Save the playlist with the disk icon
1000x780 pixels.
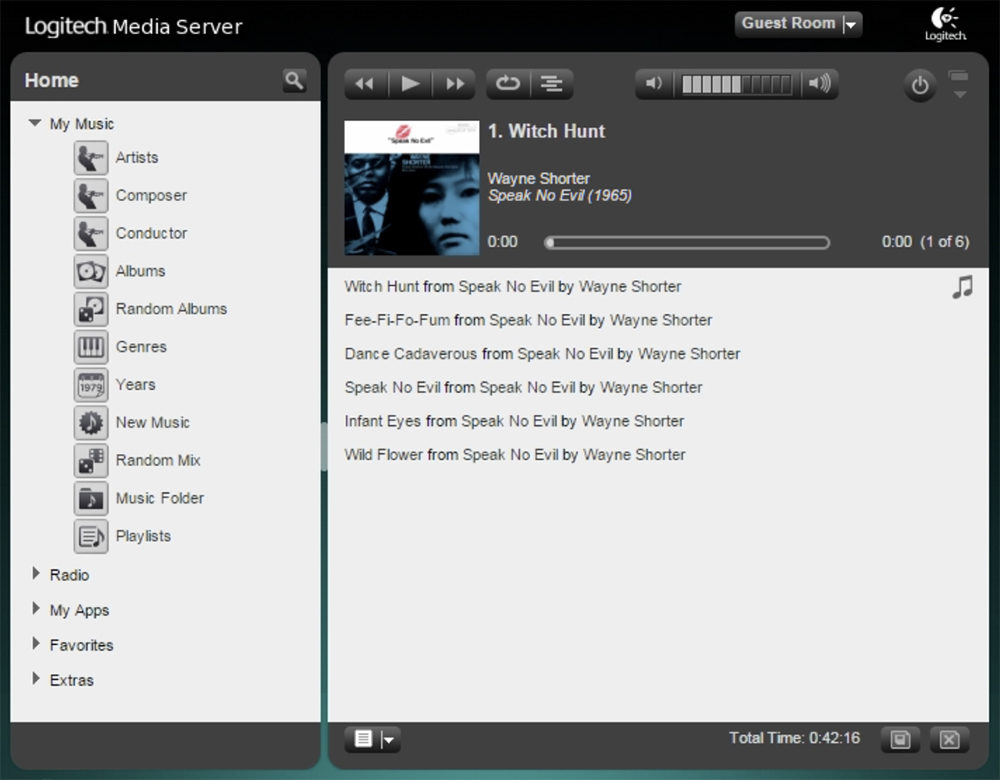900,739
